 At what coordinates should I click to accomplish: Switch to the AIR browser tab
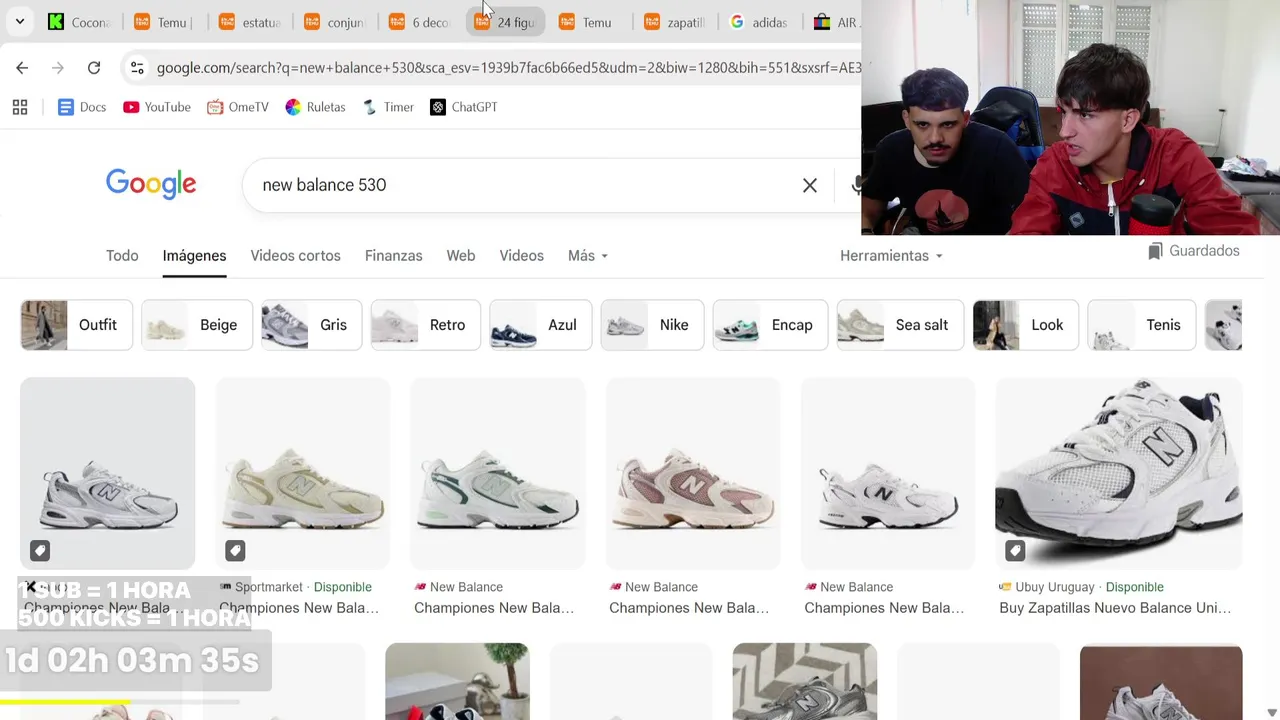[836, 22]
